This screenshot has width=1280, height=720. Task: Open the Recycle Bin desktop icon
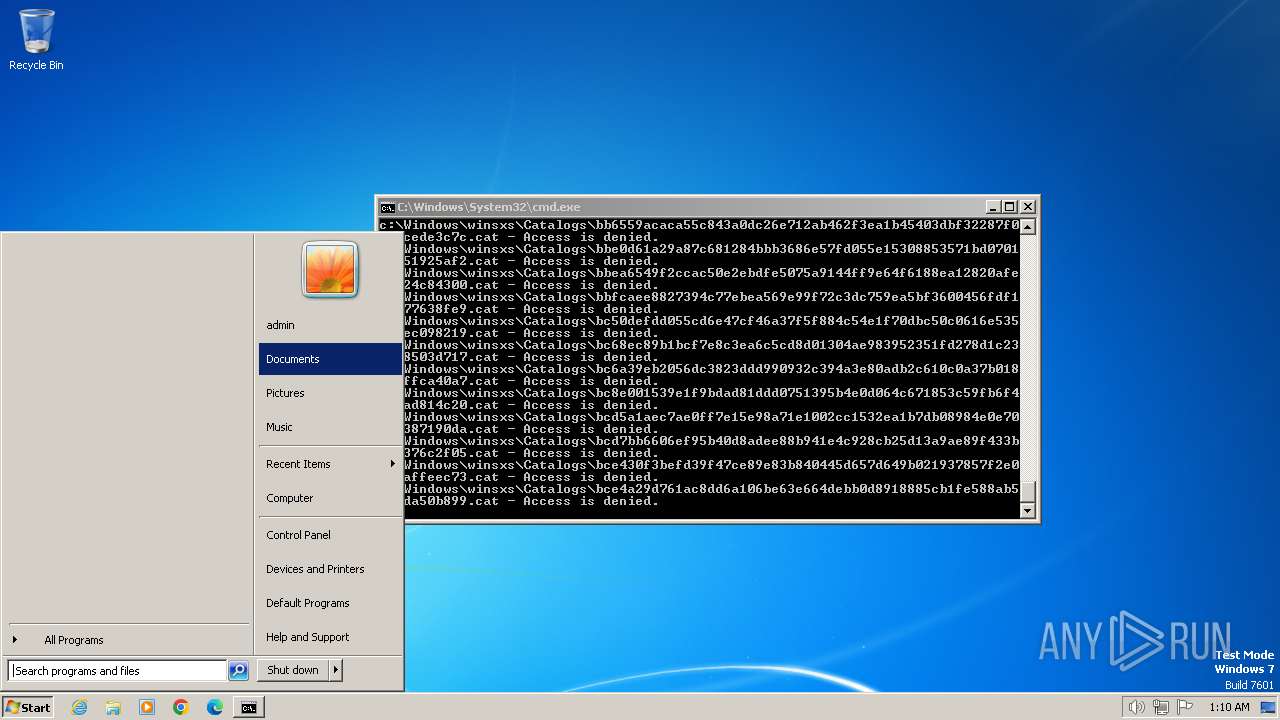(36, 40)
